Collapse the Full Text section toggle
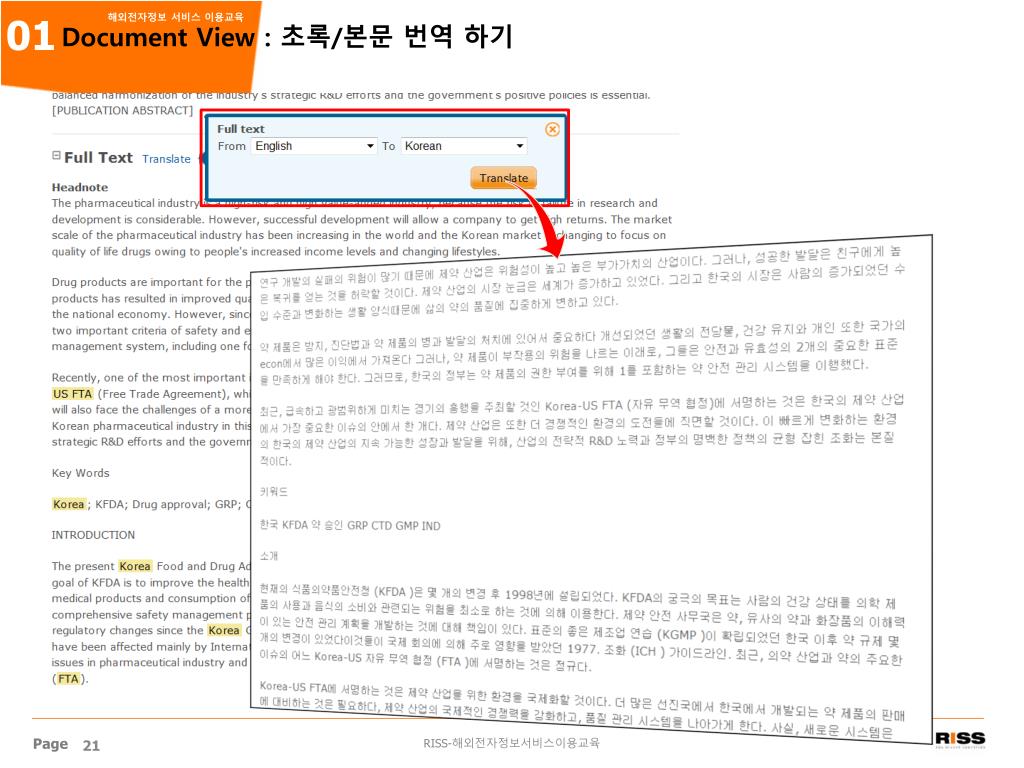This screenshot has width=1024, height=768. [56, 155]
